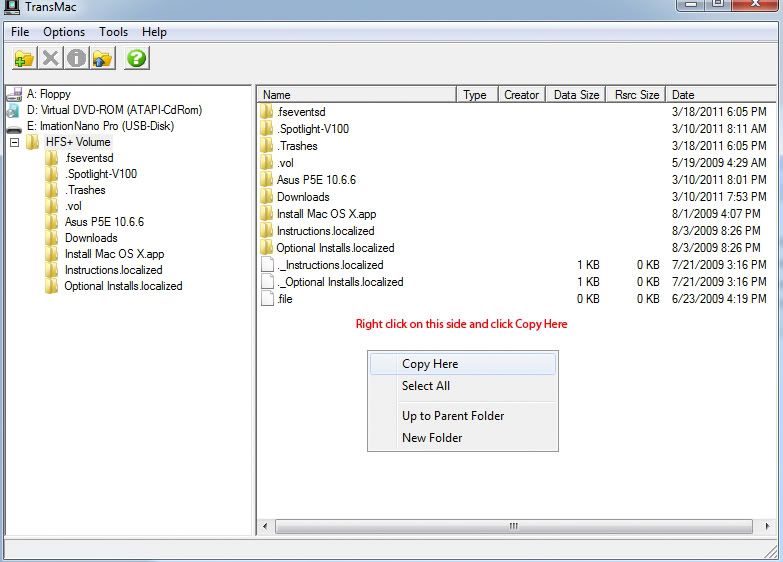Click the .file document icon
The image size is (783, 562).
click(268, 298)
